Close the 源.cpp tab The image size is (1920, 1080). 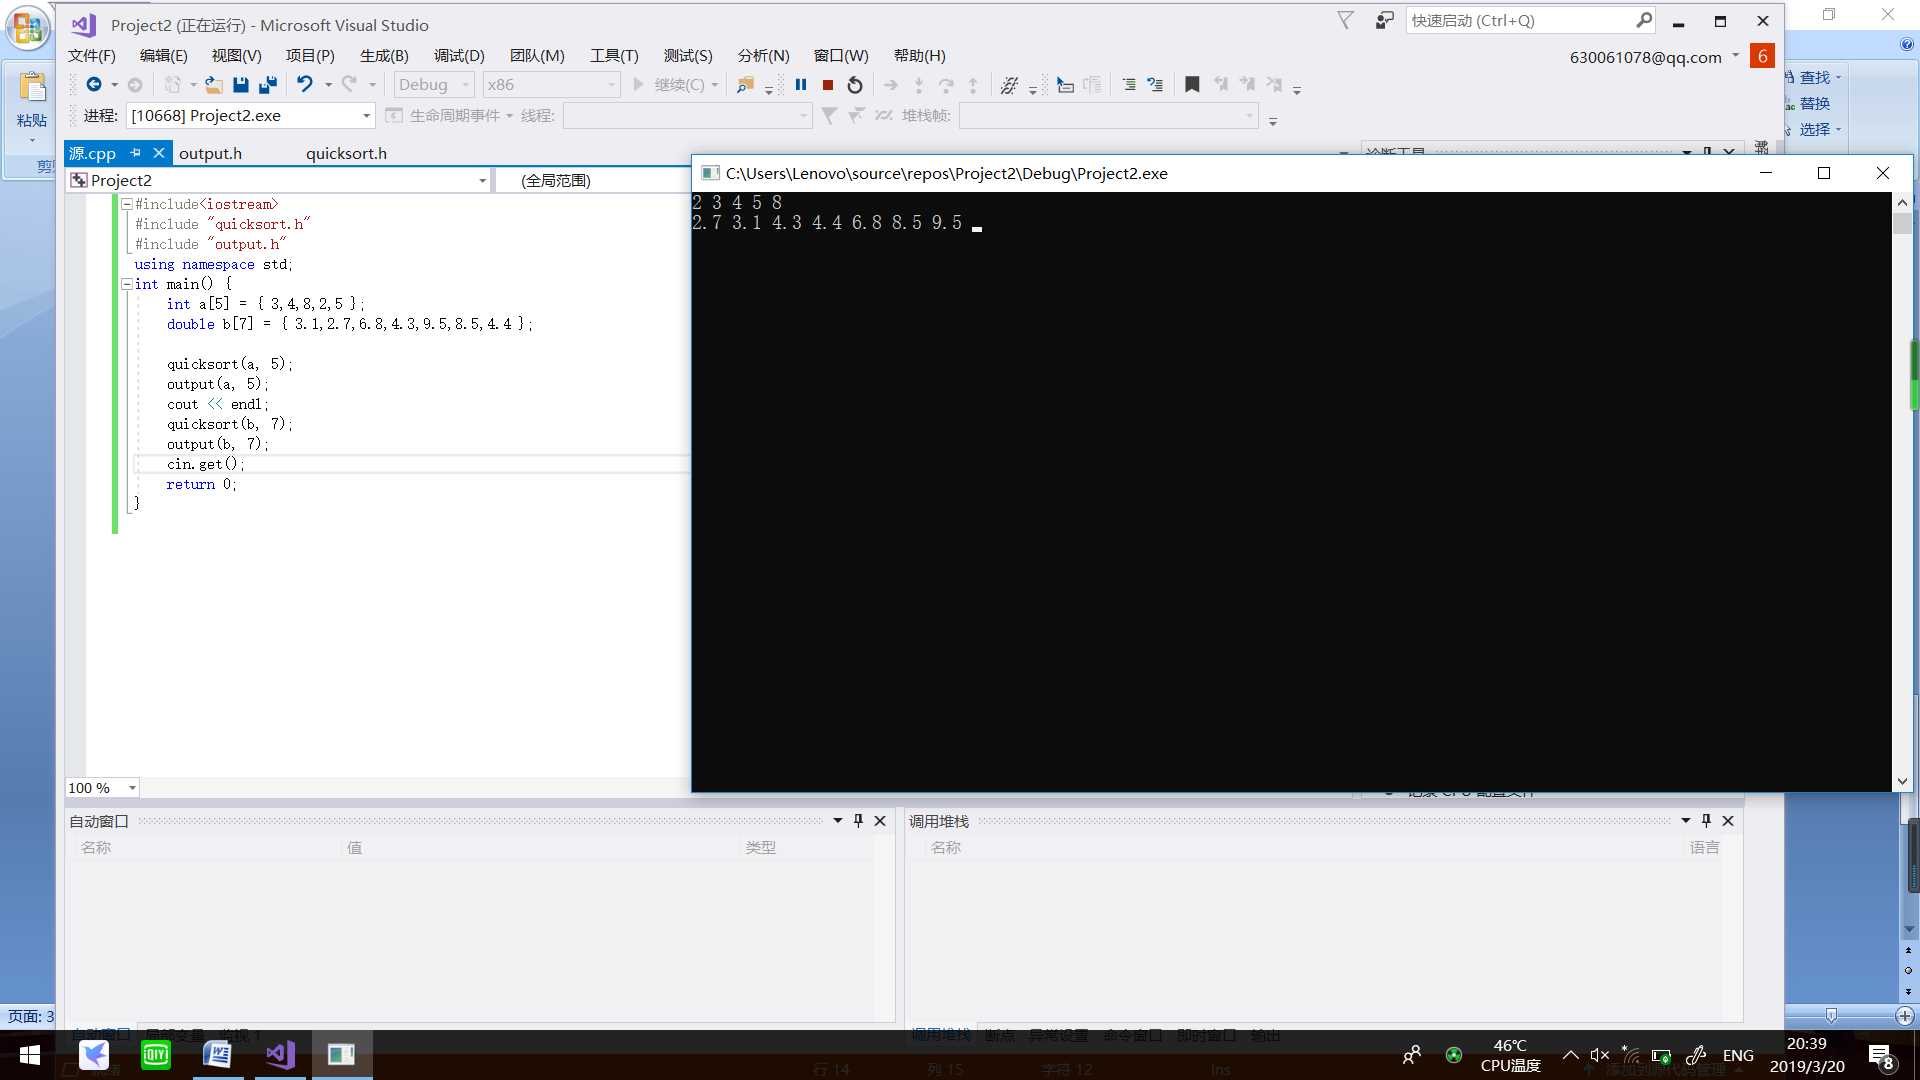(x=158, y=153)
